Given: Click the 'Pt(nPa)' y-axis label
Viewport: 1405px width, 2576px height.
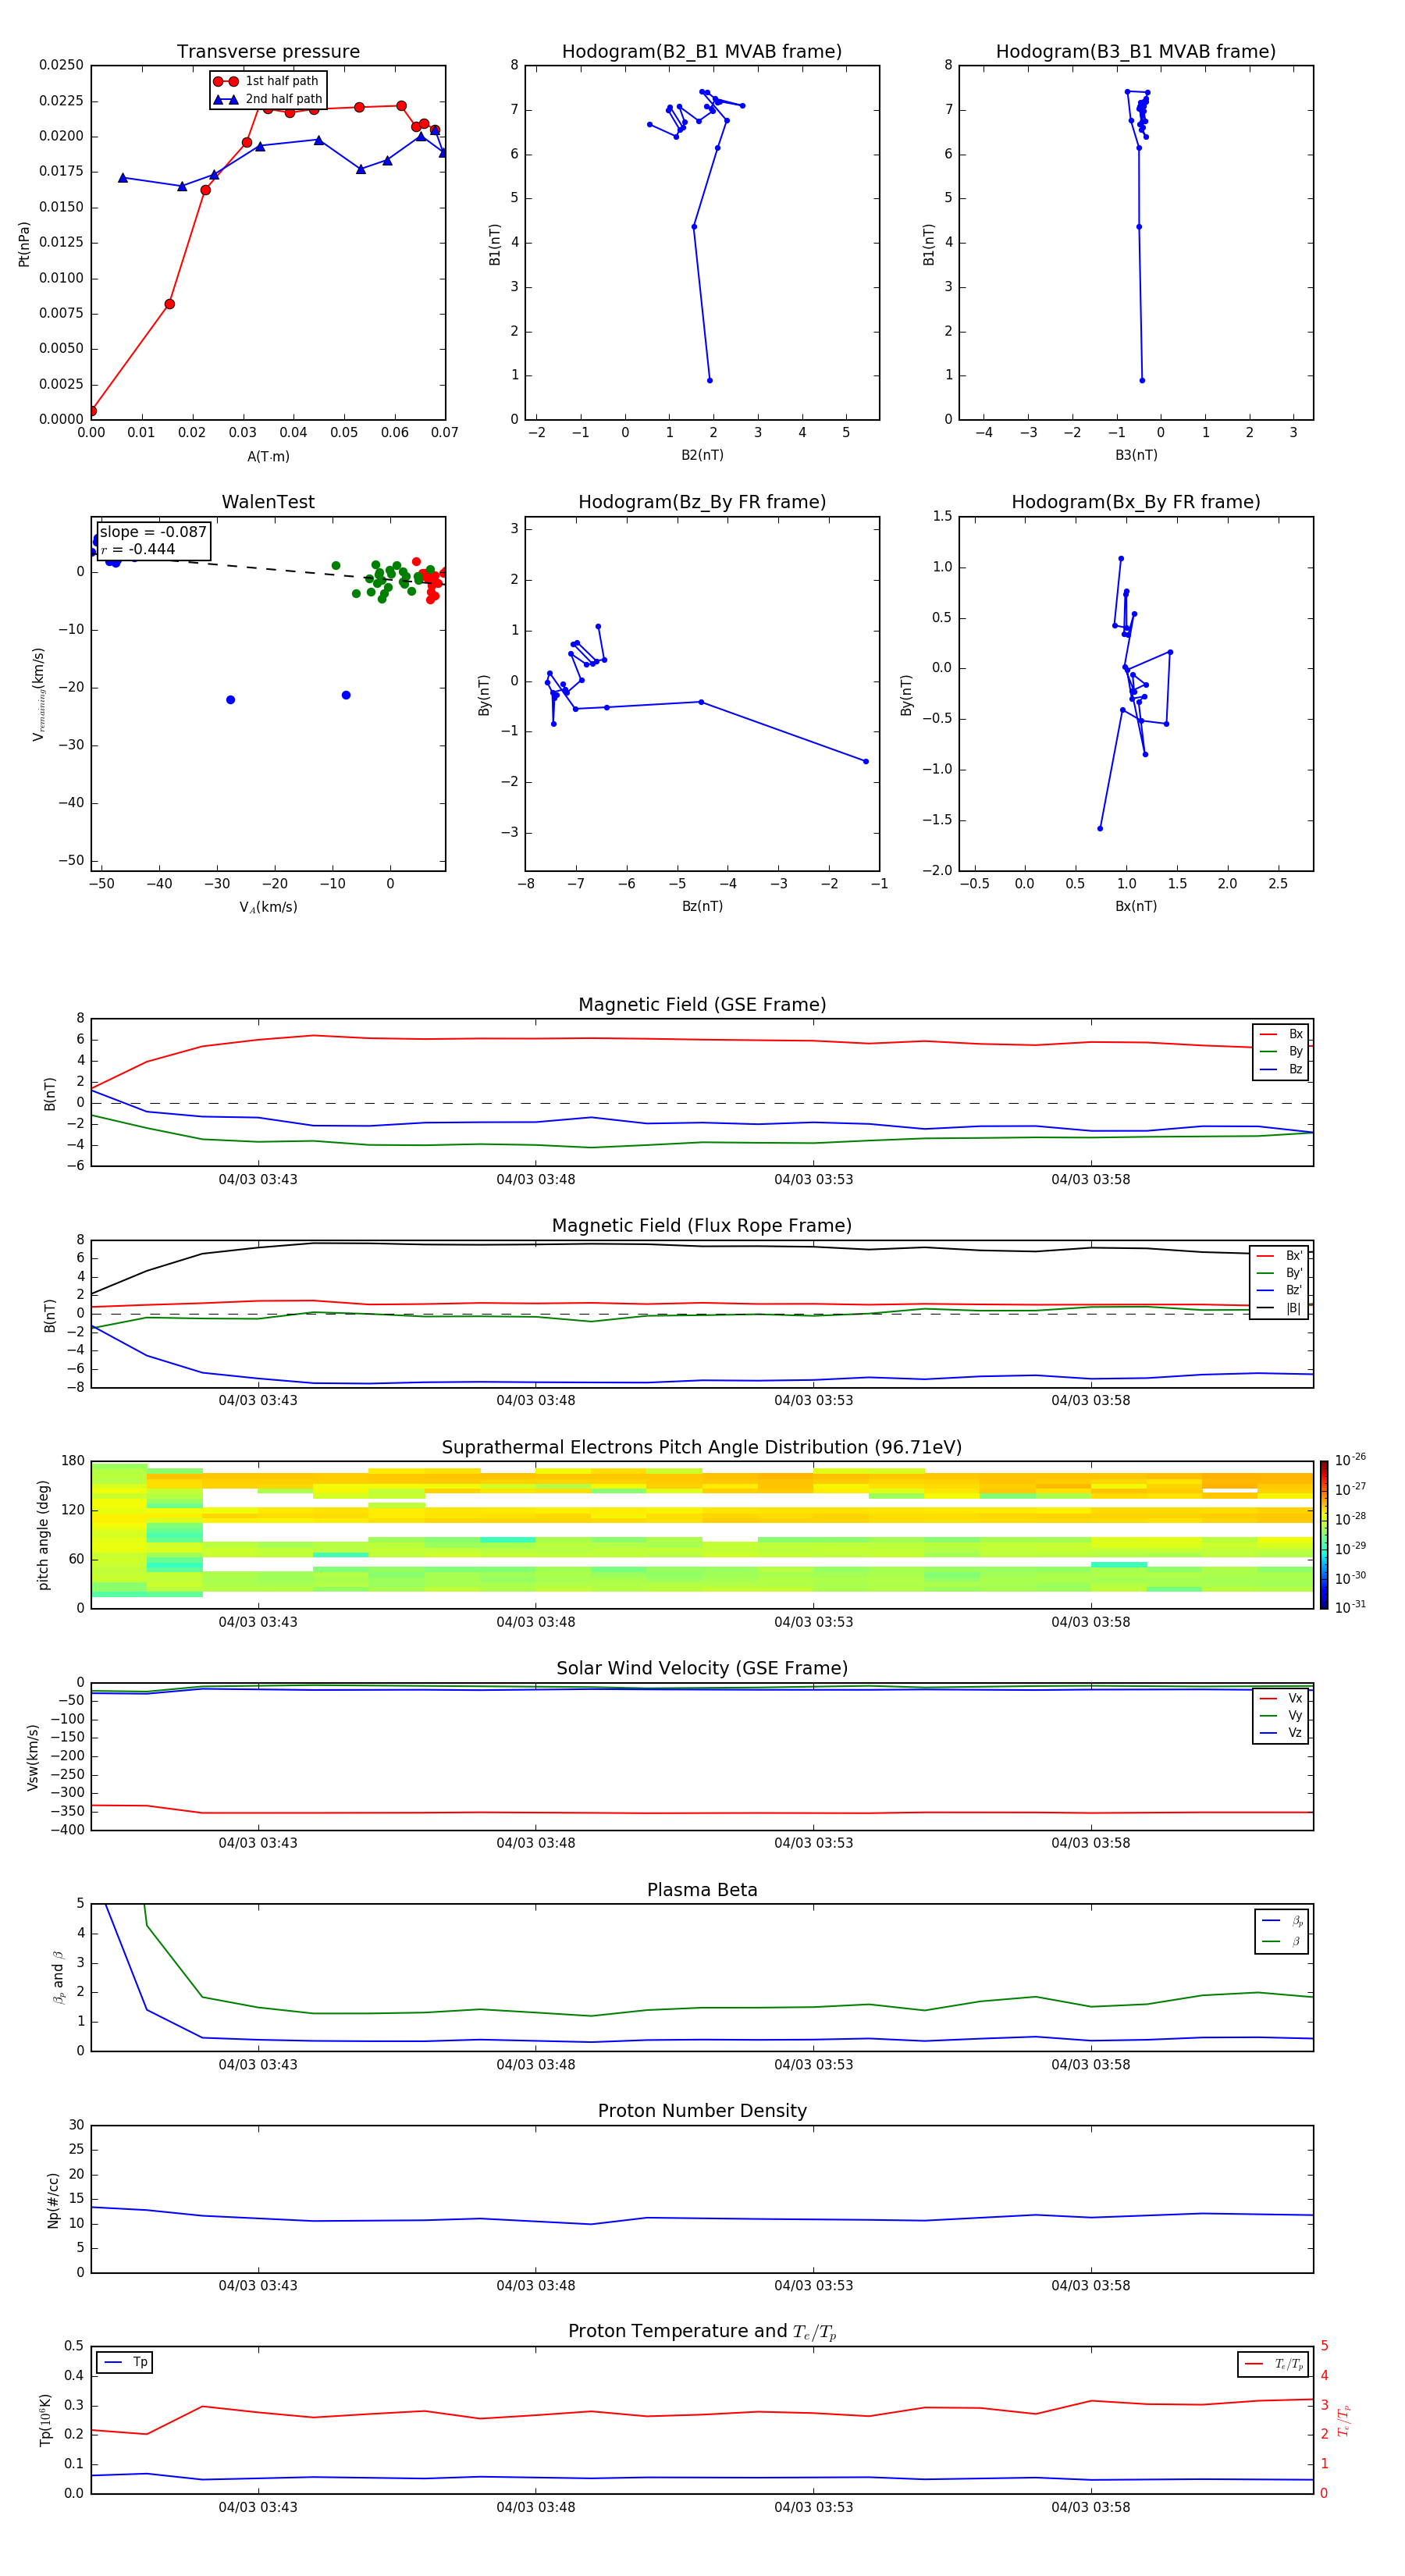Looking at the screenshot, I should pos(24,243).
